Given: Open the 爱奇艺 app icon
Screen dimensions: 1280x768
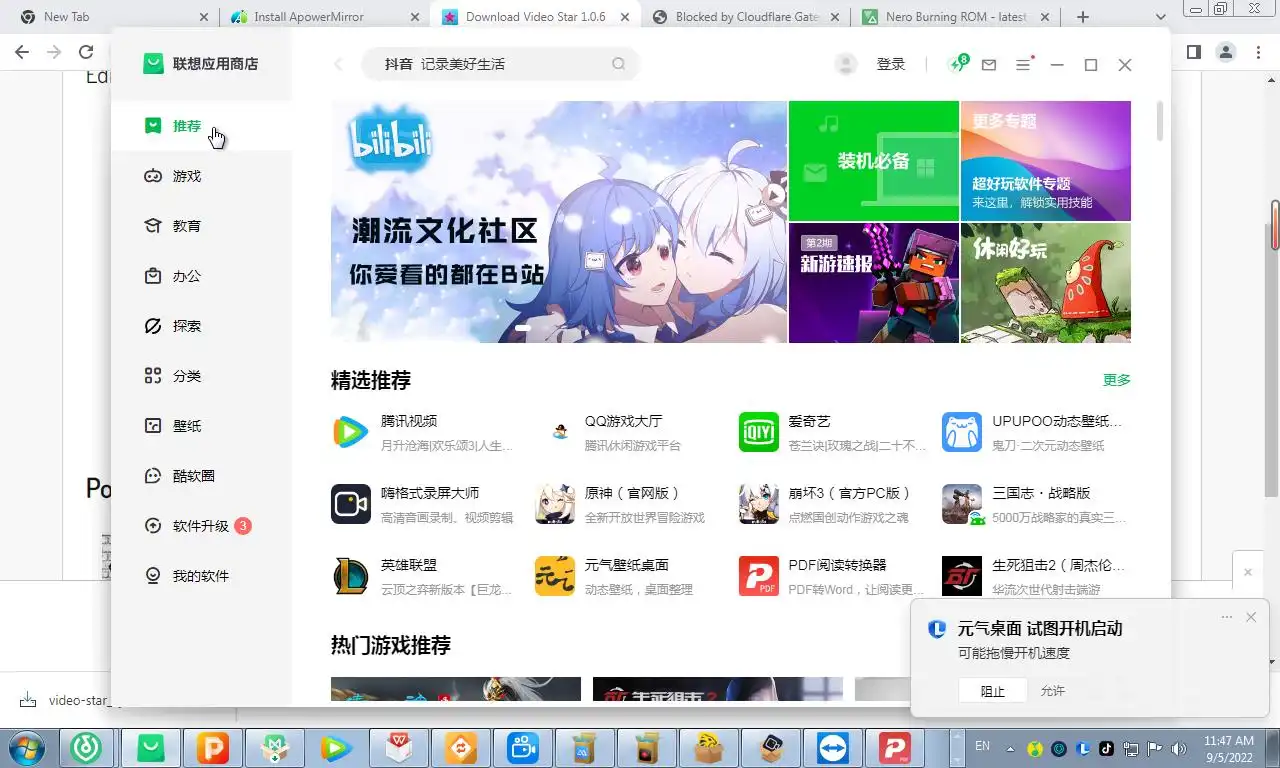Looking at the screenshot, I should (x=759, y=432).
